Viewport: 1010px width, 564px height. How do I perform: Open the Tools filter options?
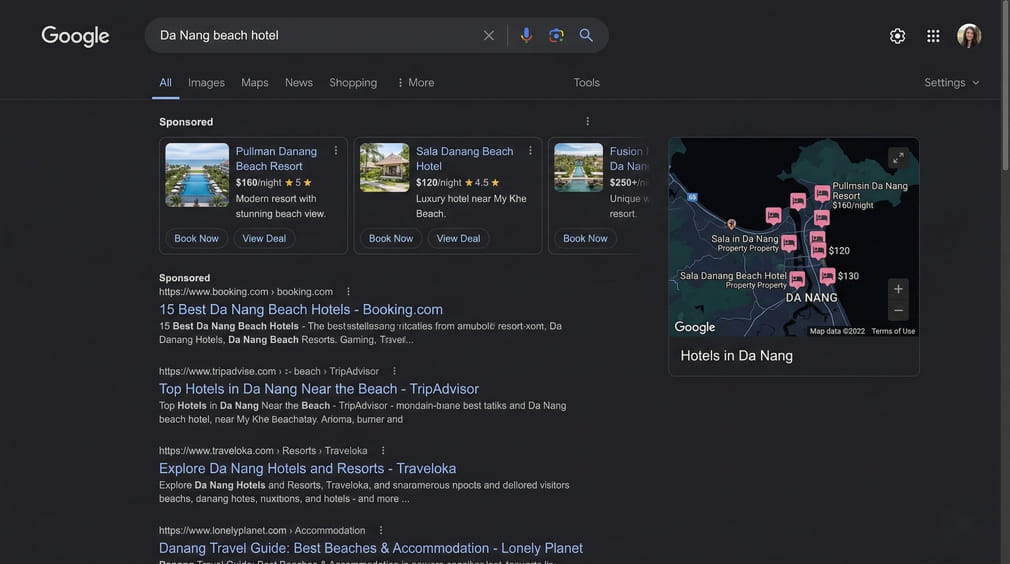click(586, 82)
